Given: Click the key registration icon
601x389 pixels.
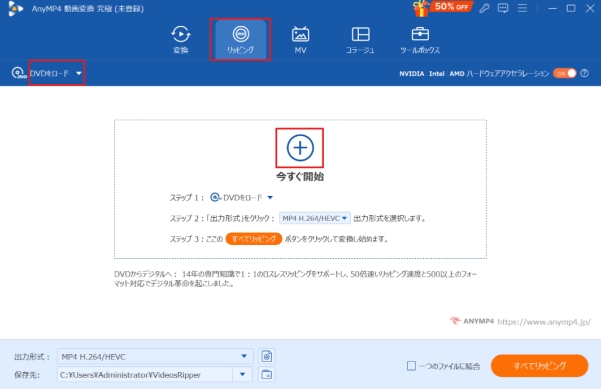Looking at the screenshot, I should [484, 8].
